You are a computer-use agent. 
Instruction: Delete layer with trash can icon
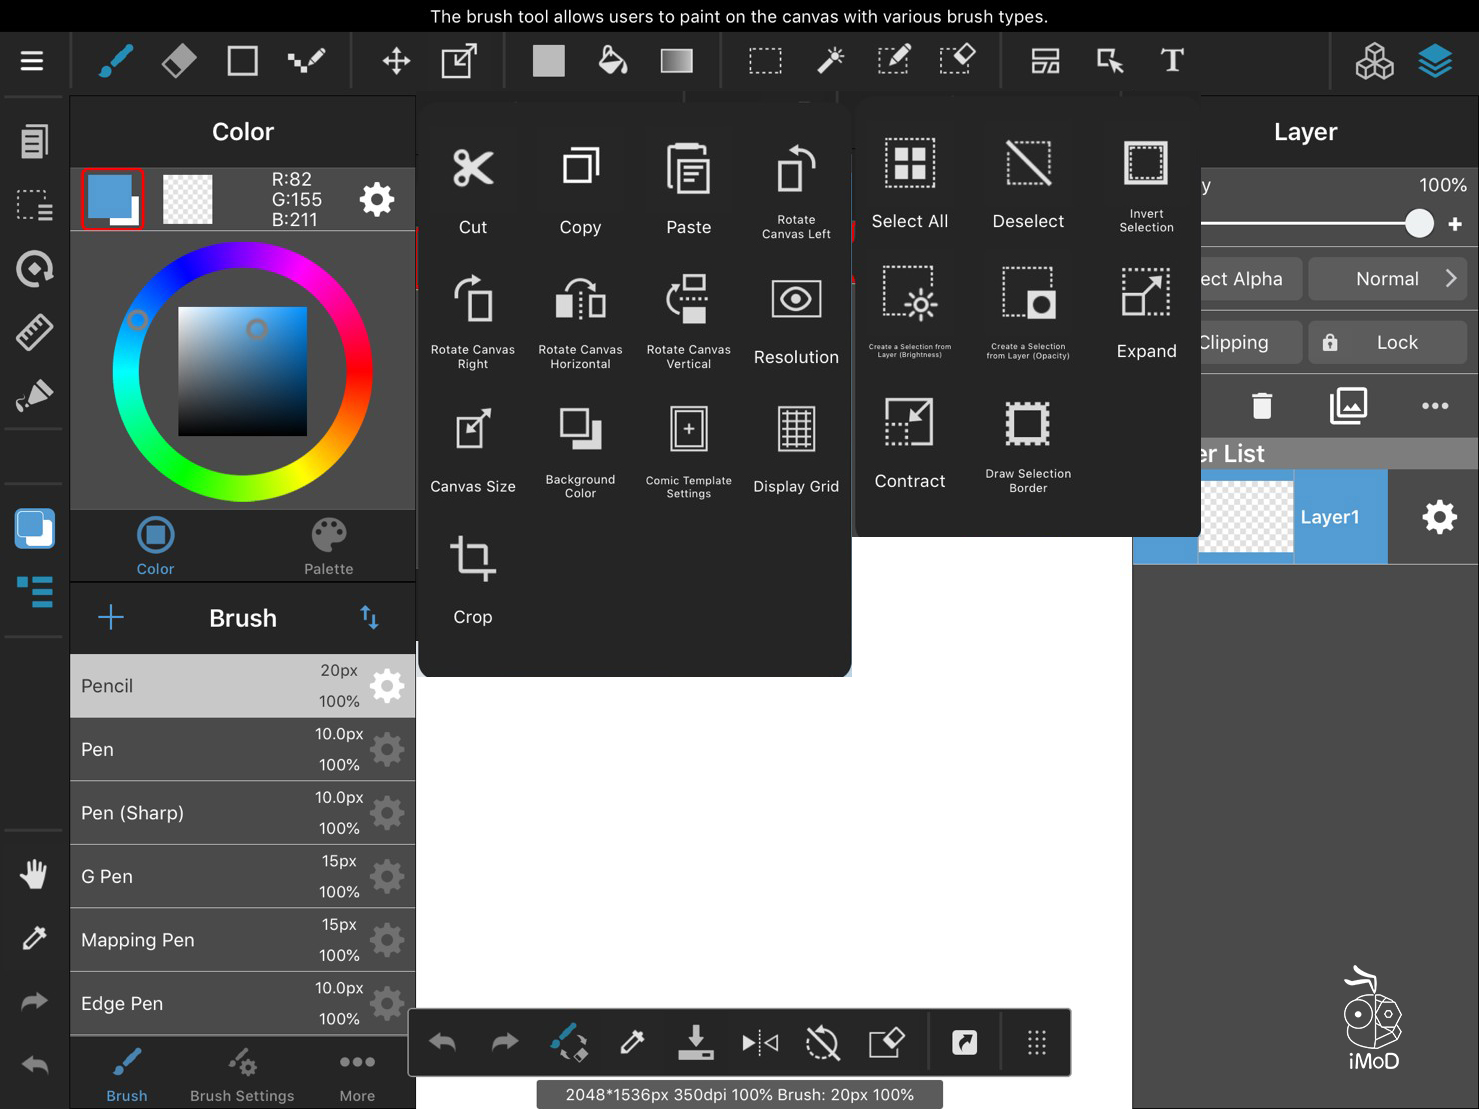point(1261,406)
